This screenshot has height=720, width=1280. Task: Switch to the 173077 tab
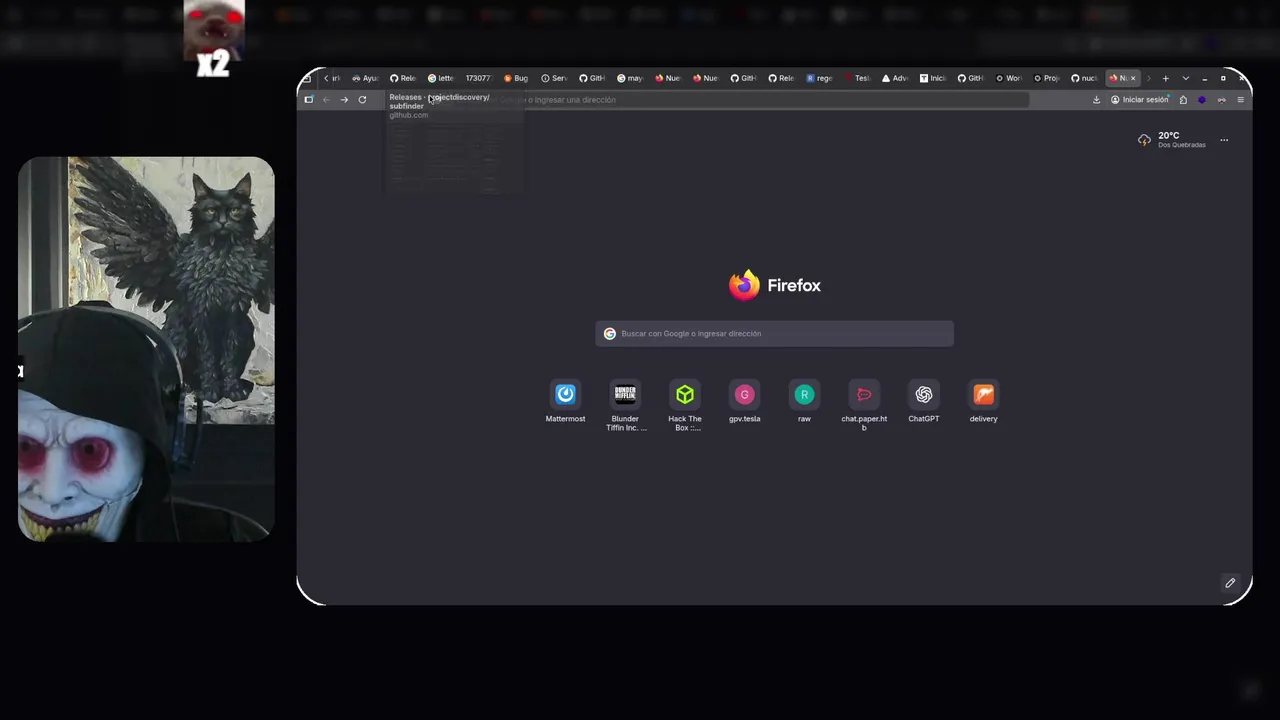[478, 78]
